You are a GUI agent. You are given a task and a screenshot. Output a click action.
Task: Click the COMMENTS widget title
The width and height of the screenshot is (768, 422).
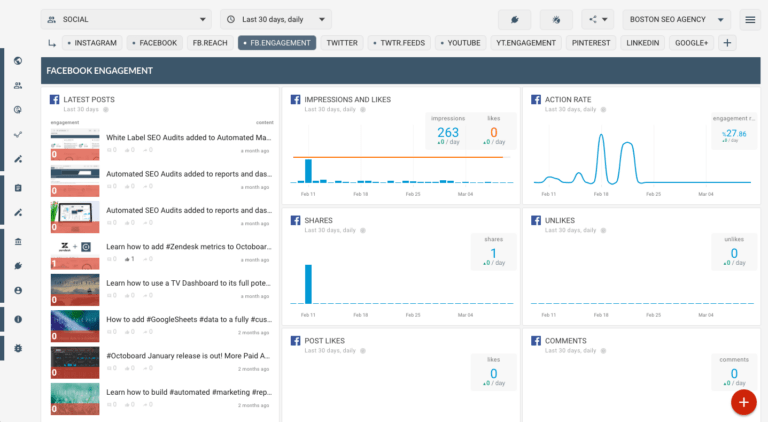pyautogui.click(x=565, y=341)
